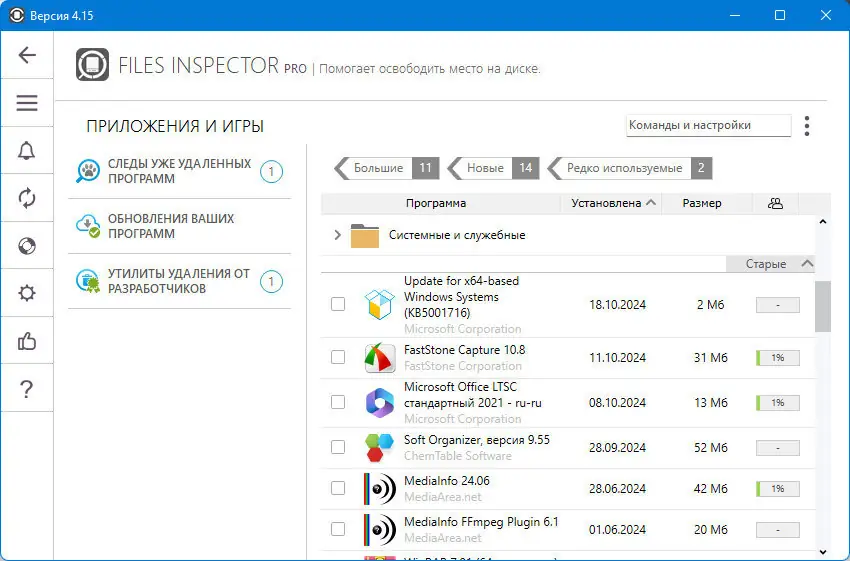850x561 pixels.
Task: Click the size value 20 Мб
Action: pyautogui.click(x=711, y=530)
